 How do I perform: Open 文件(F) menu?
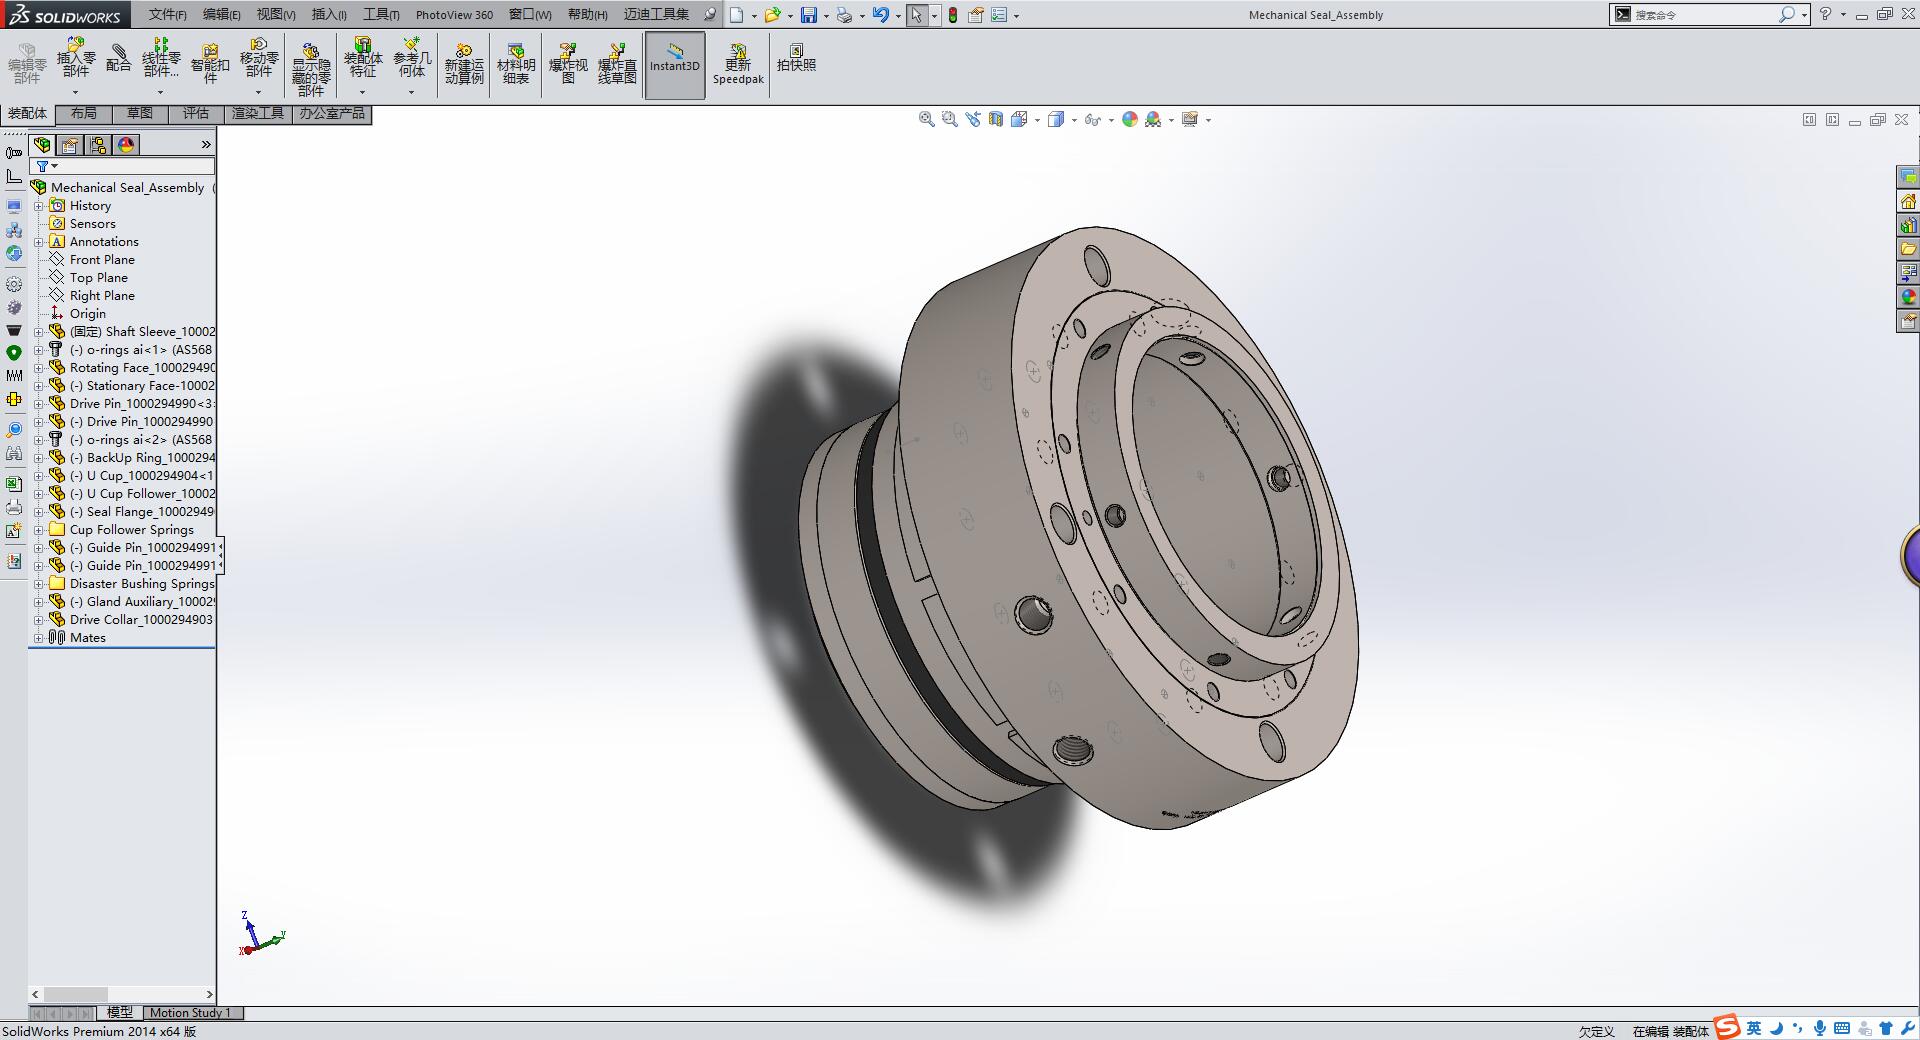(x=168, y=15)
